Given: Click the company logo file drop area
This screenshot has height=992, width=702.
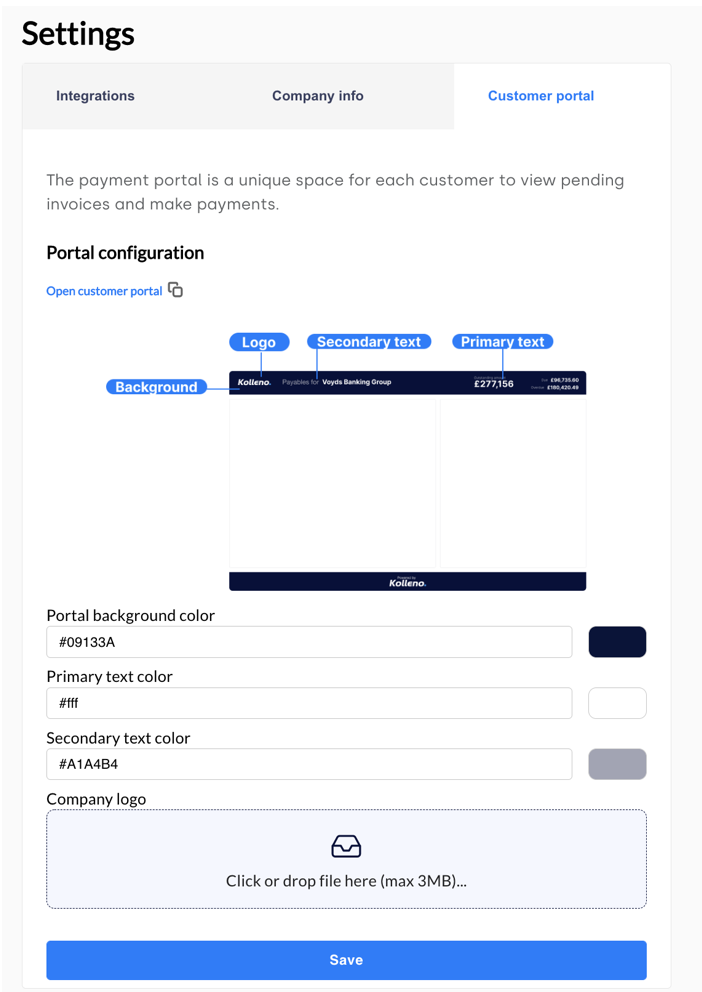Looking at the screenshot, I should click(x=346, y=859).
